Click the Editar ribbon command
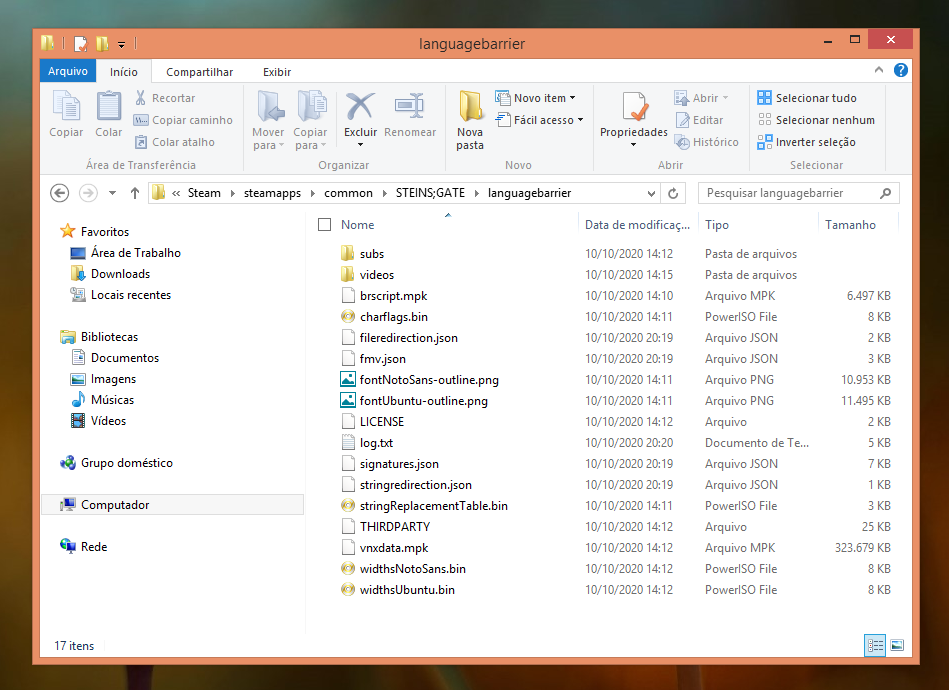949x690 pixels. point(700,120)
